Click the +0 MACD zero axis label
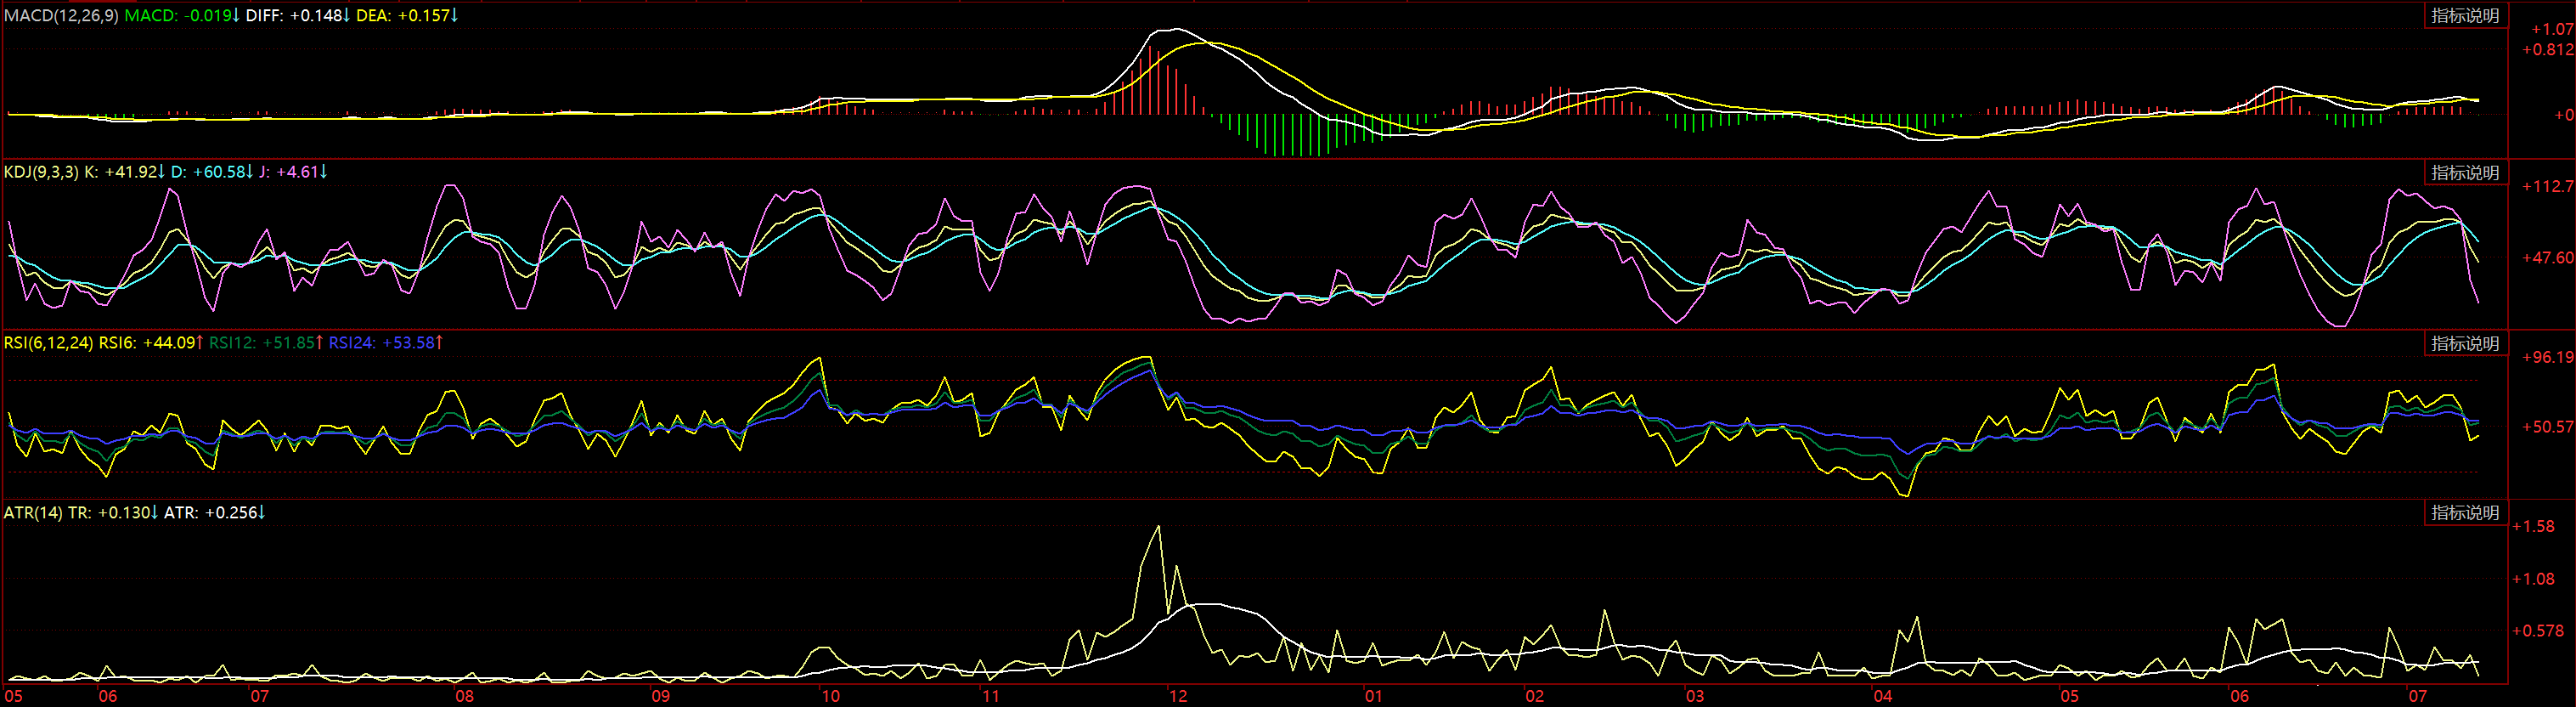Viewport: 2576px width, 707px height. point(2563,115)
